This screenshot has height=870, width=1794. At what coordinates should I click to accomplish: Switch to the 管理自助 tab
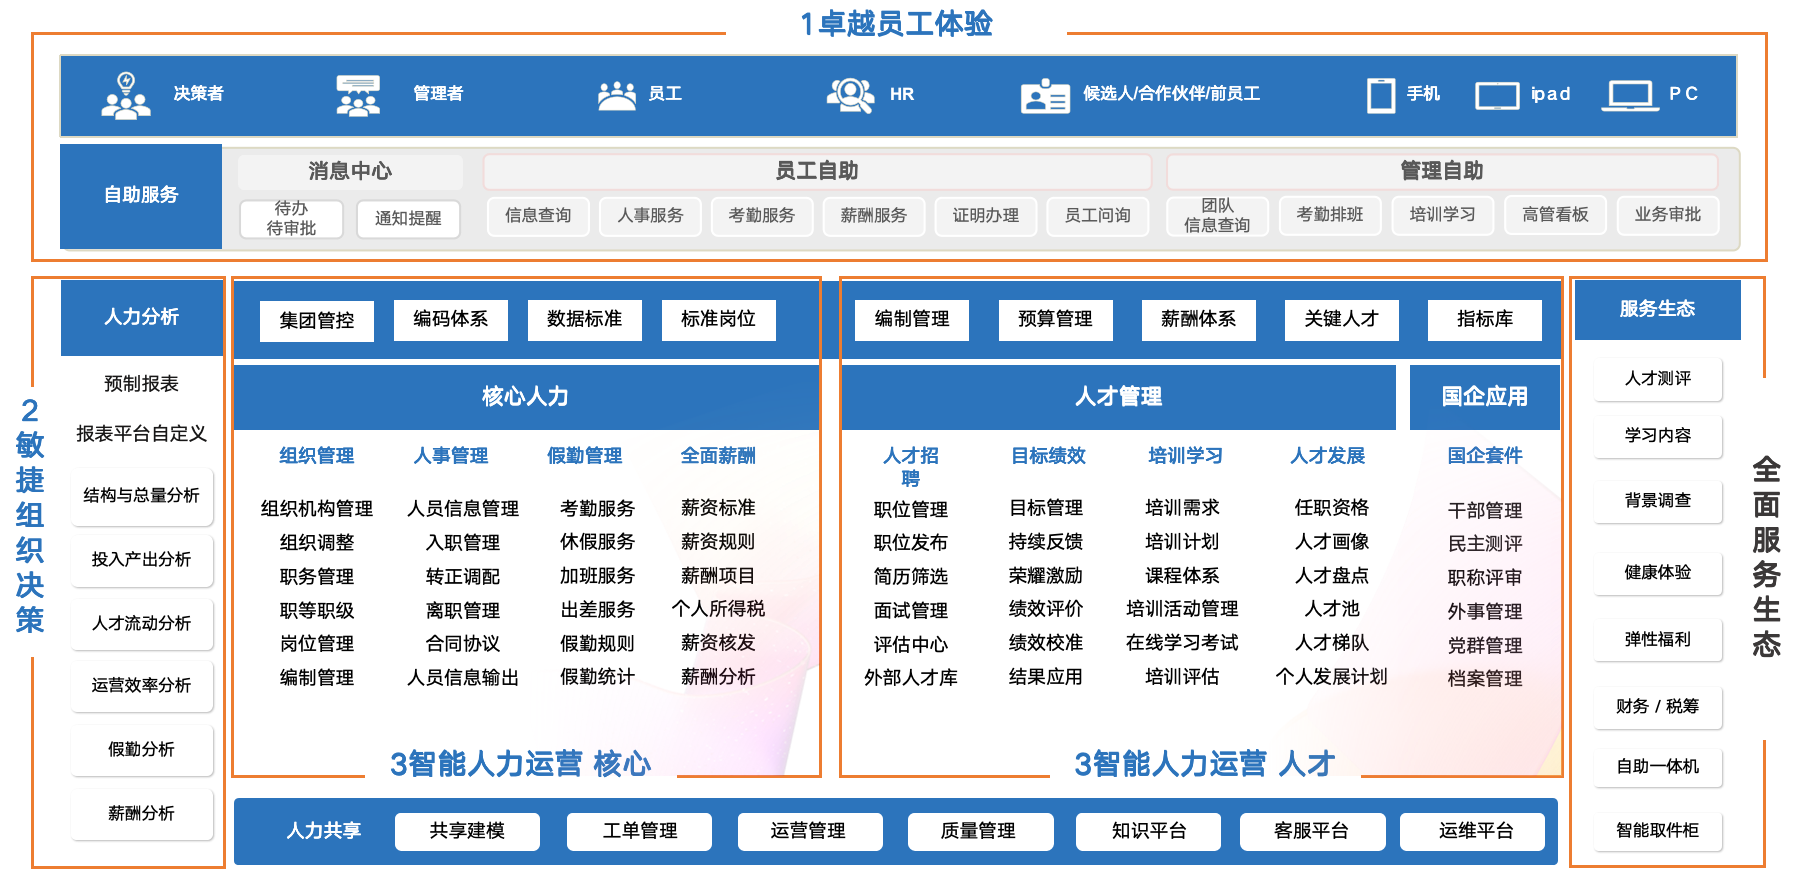1441,171
